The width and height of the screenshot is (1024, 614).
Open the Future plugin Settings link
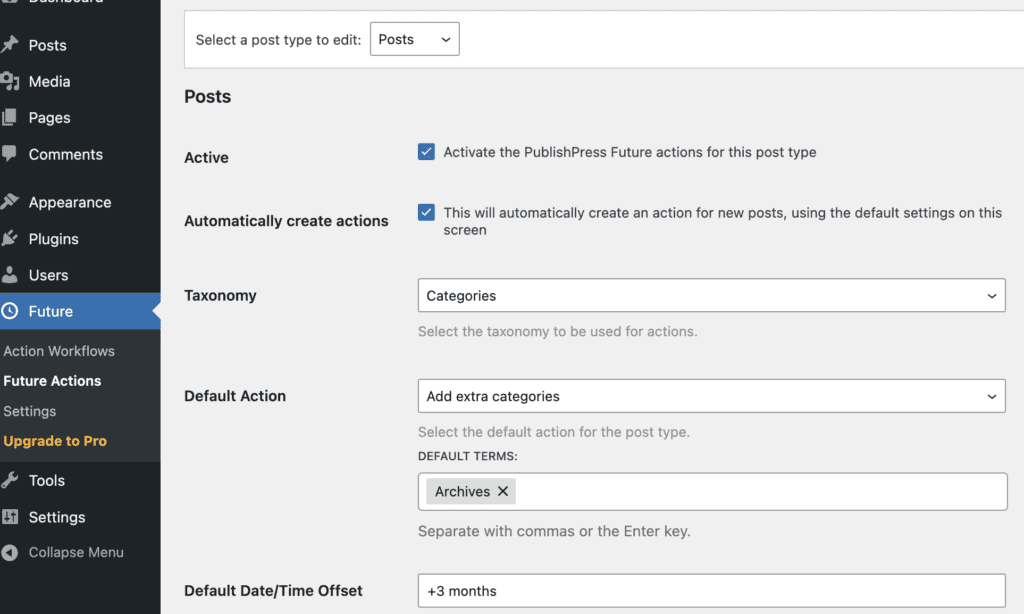pos(29,411)
